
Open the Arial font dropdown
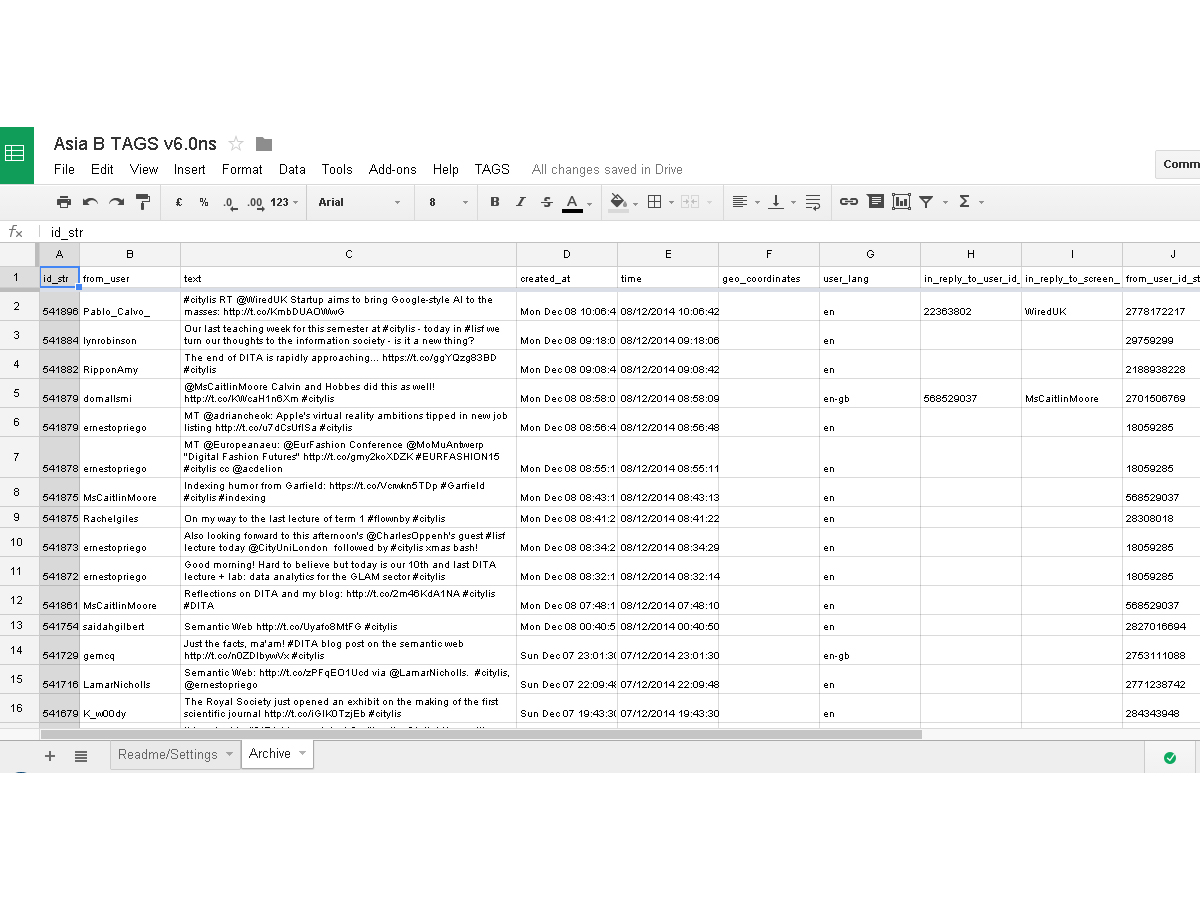point(359,202)
